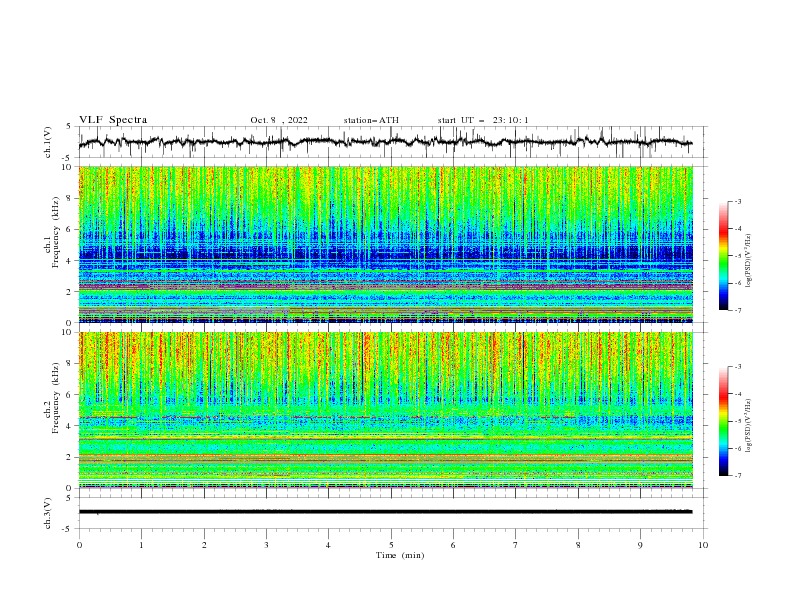Screen dimensions: 792x612
Task: Click the time axis tick label "8"
Action: coord(578,545)
